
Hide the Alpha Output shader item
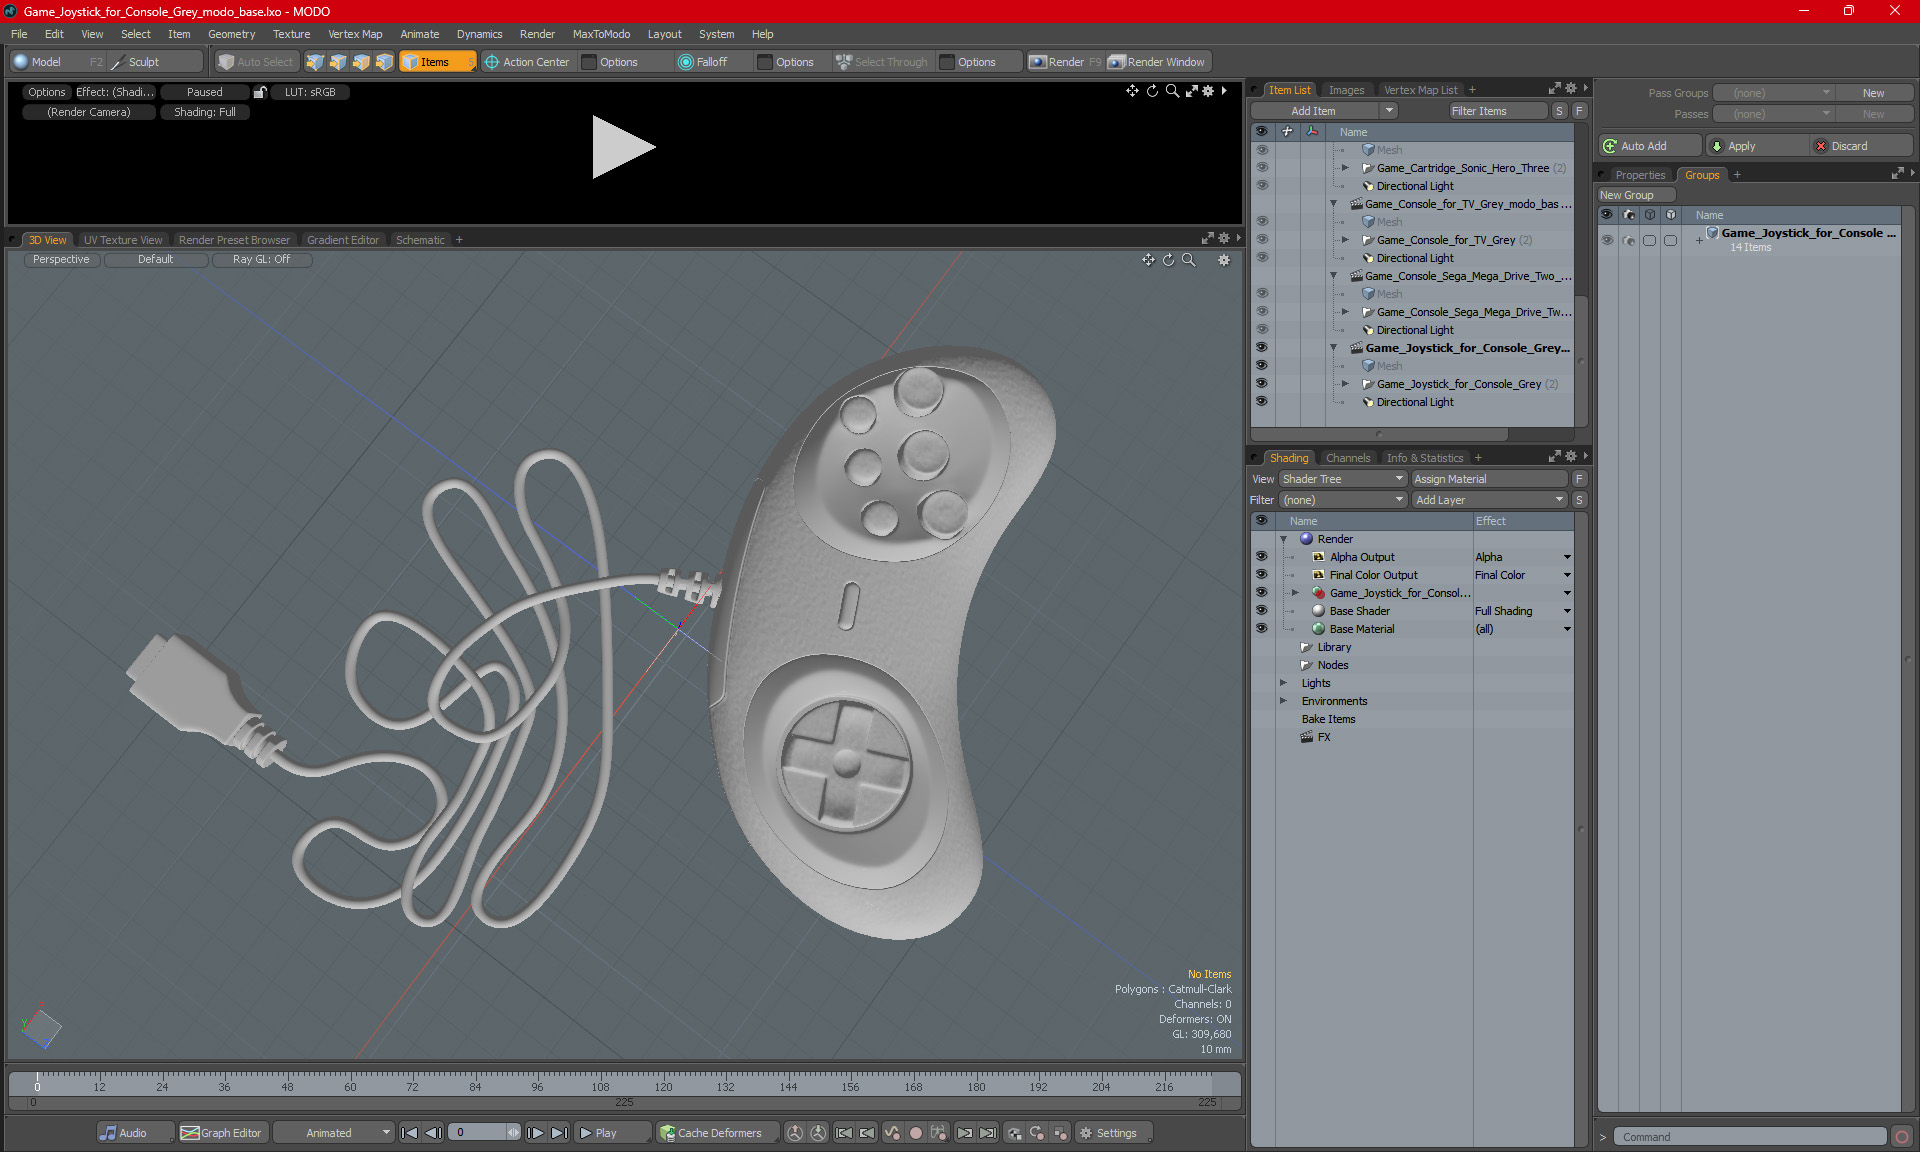(x=1261, y=557)
